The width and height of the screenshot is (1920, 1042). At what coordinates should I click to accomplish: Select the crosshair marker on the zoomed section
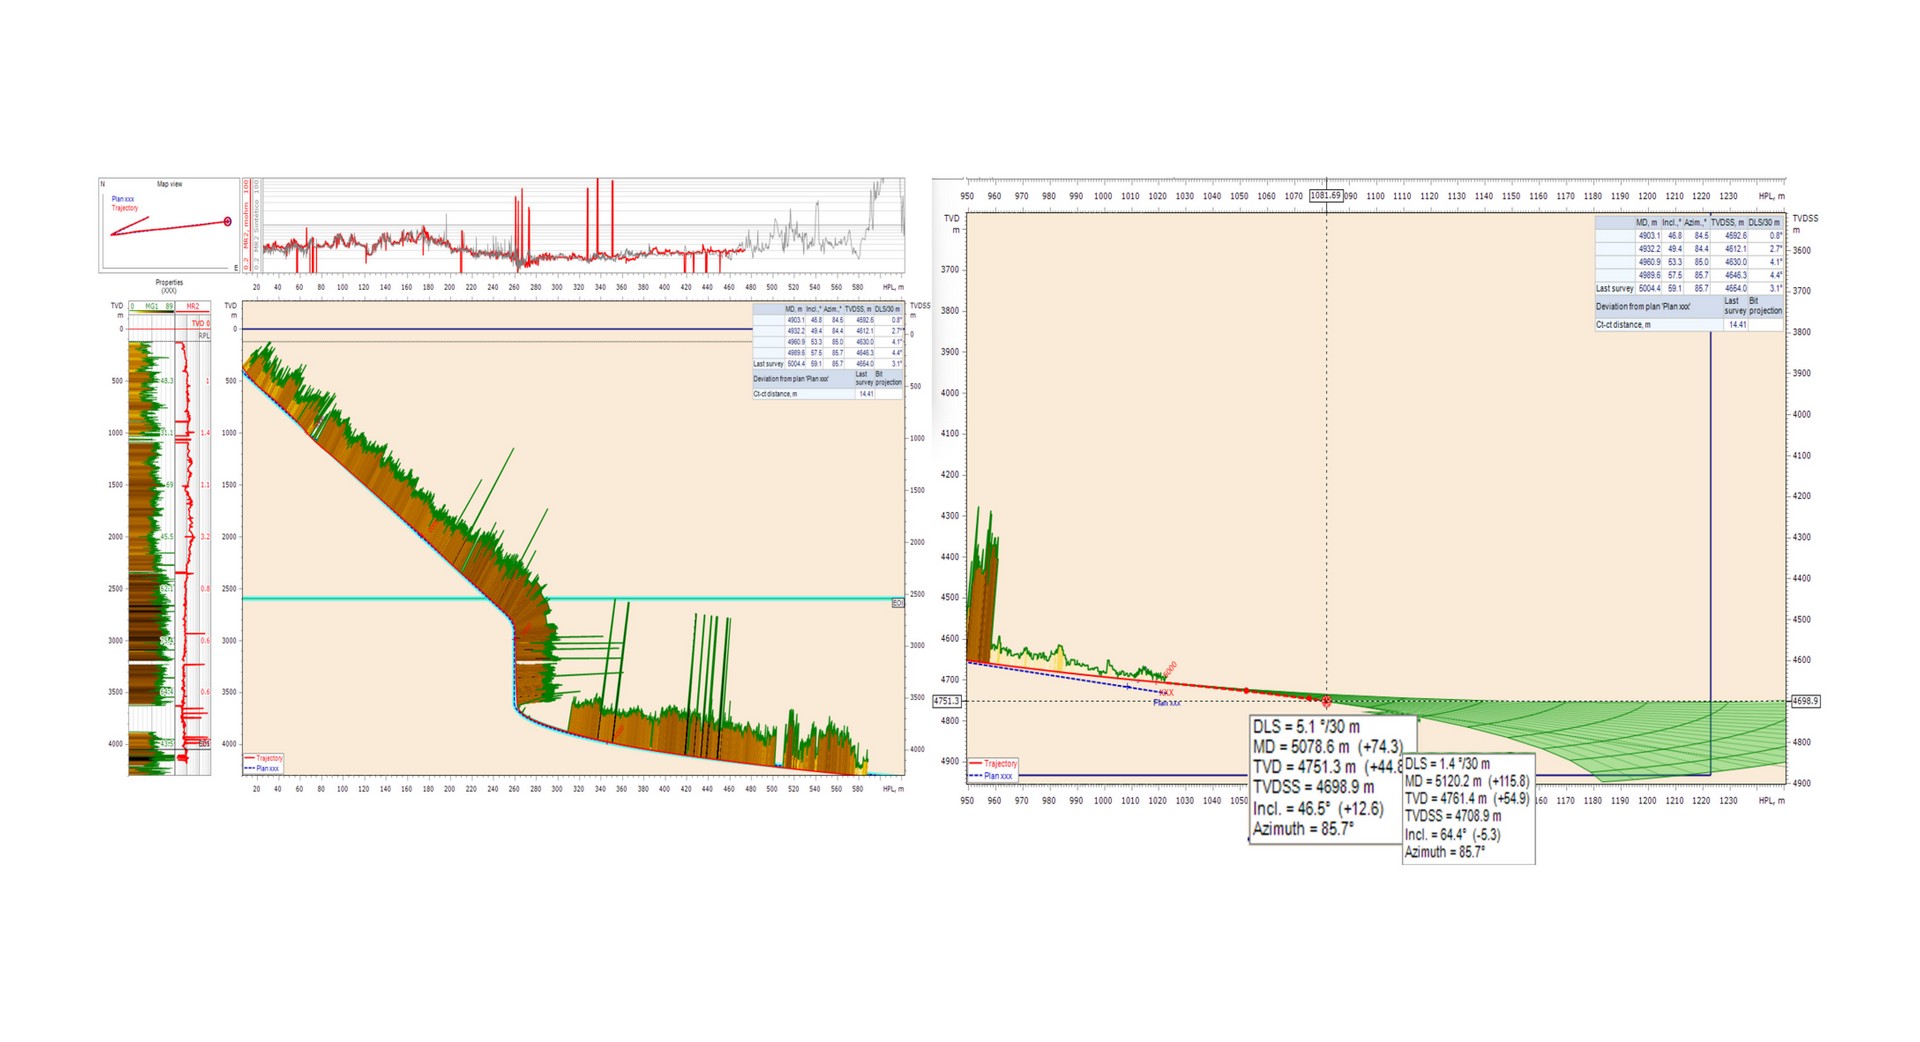point(1327,700)
